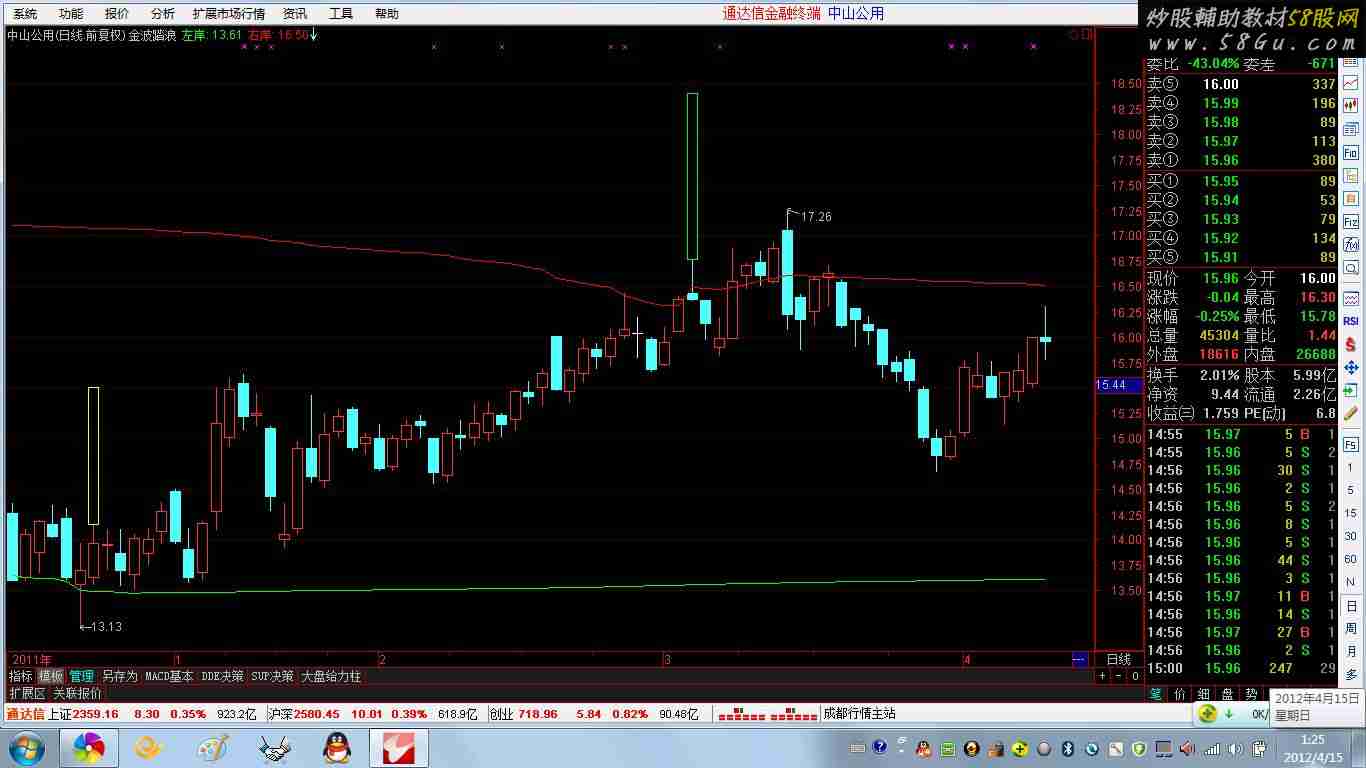Image resolution: width=1366 pixels, height=768 pixels.
Task: Click the line-chart icon in right sidebar
Action: click(x=1351, y=83)
